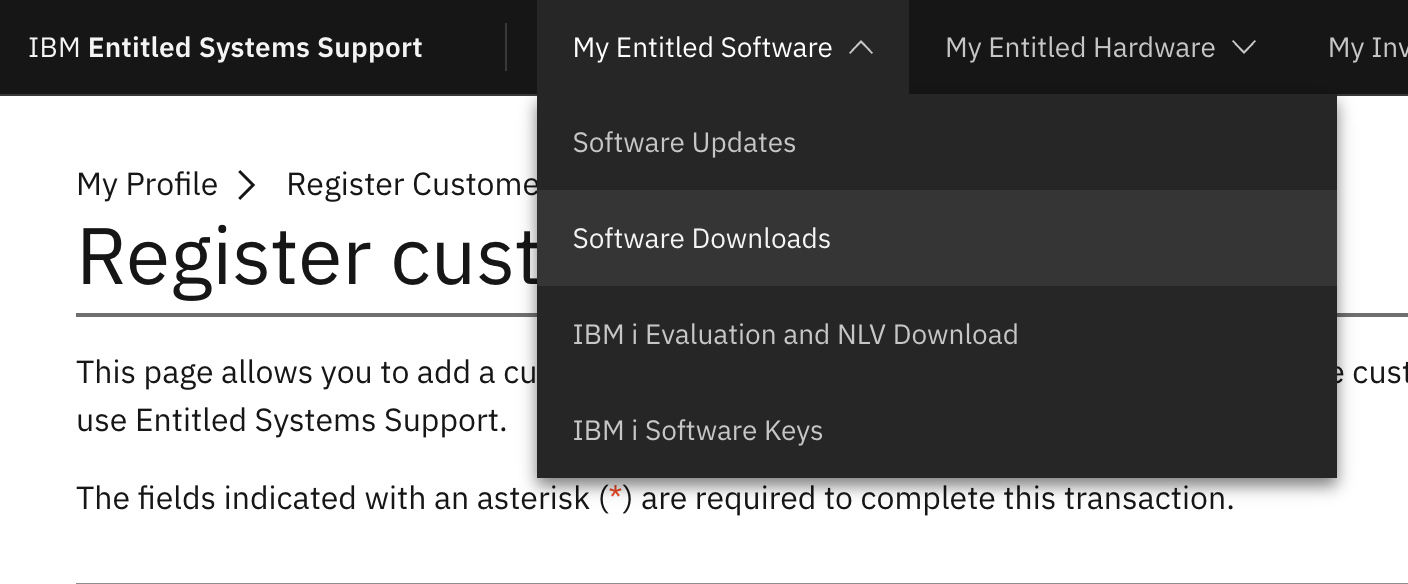Click the bold IBM wordmark in the header
This screenshot has width=1408, height=584.
click(x=53, y=47)
